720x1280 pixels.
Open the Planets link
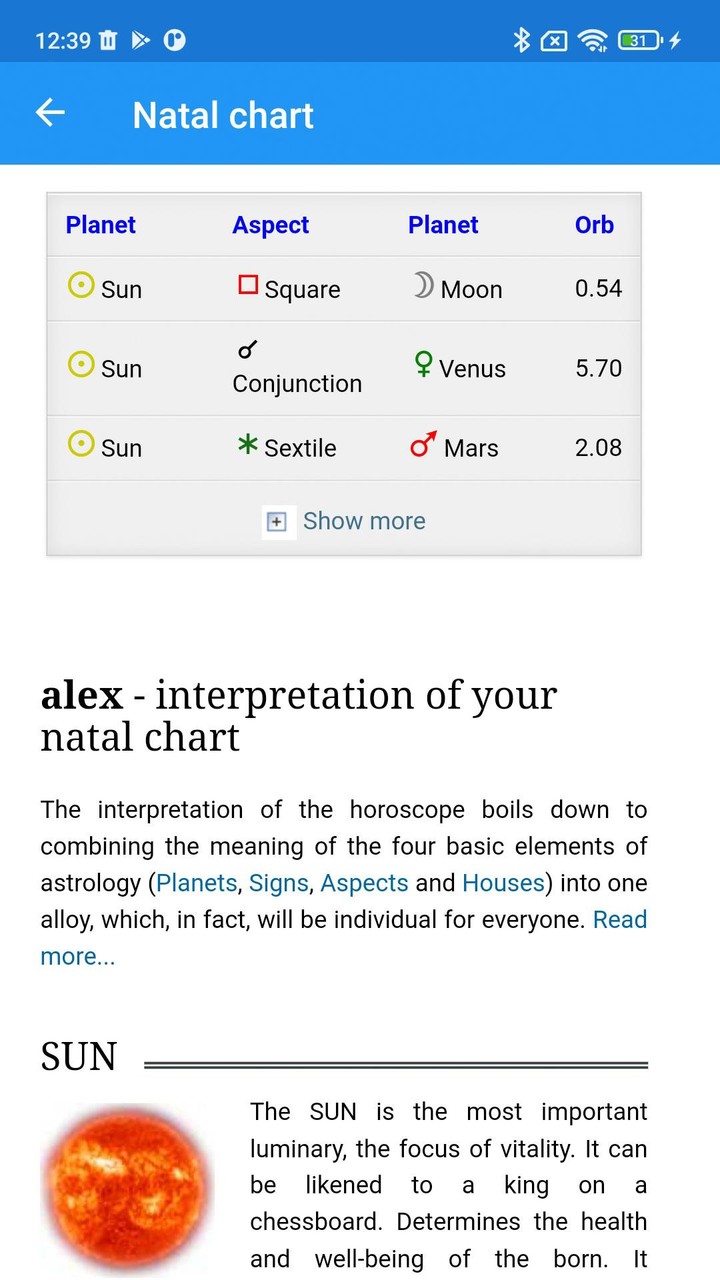(x=196, y=883)
